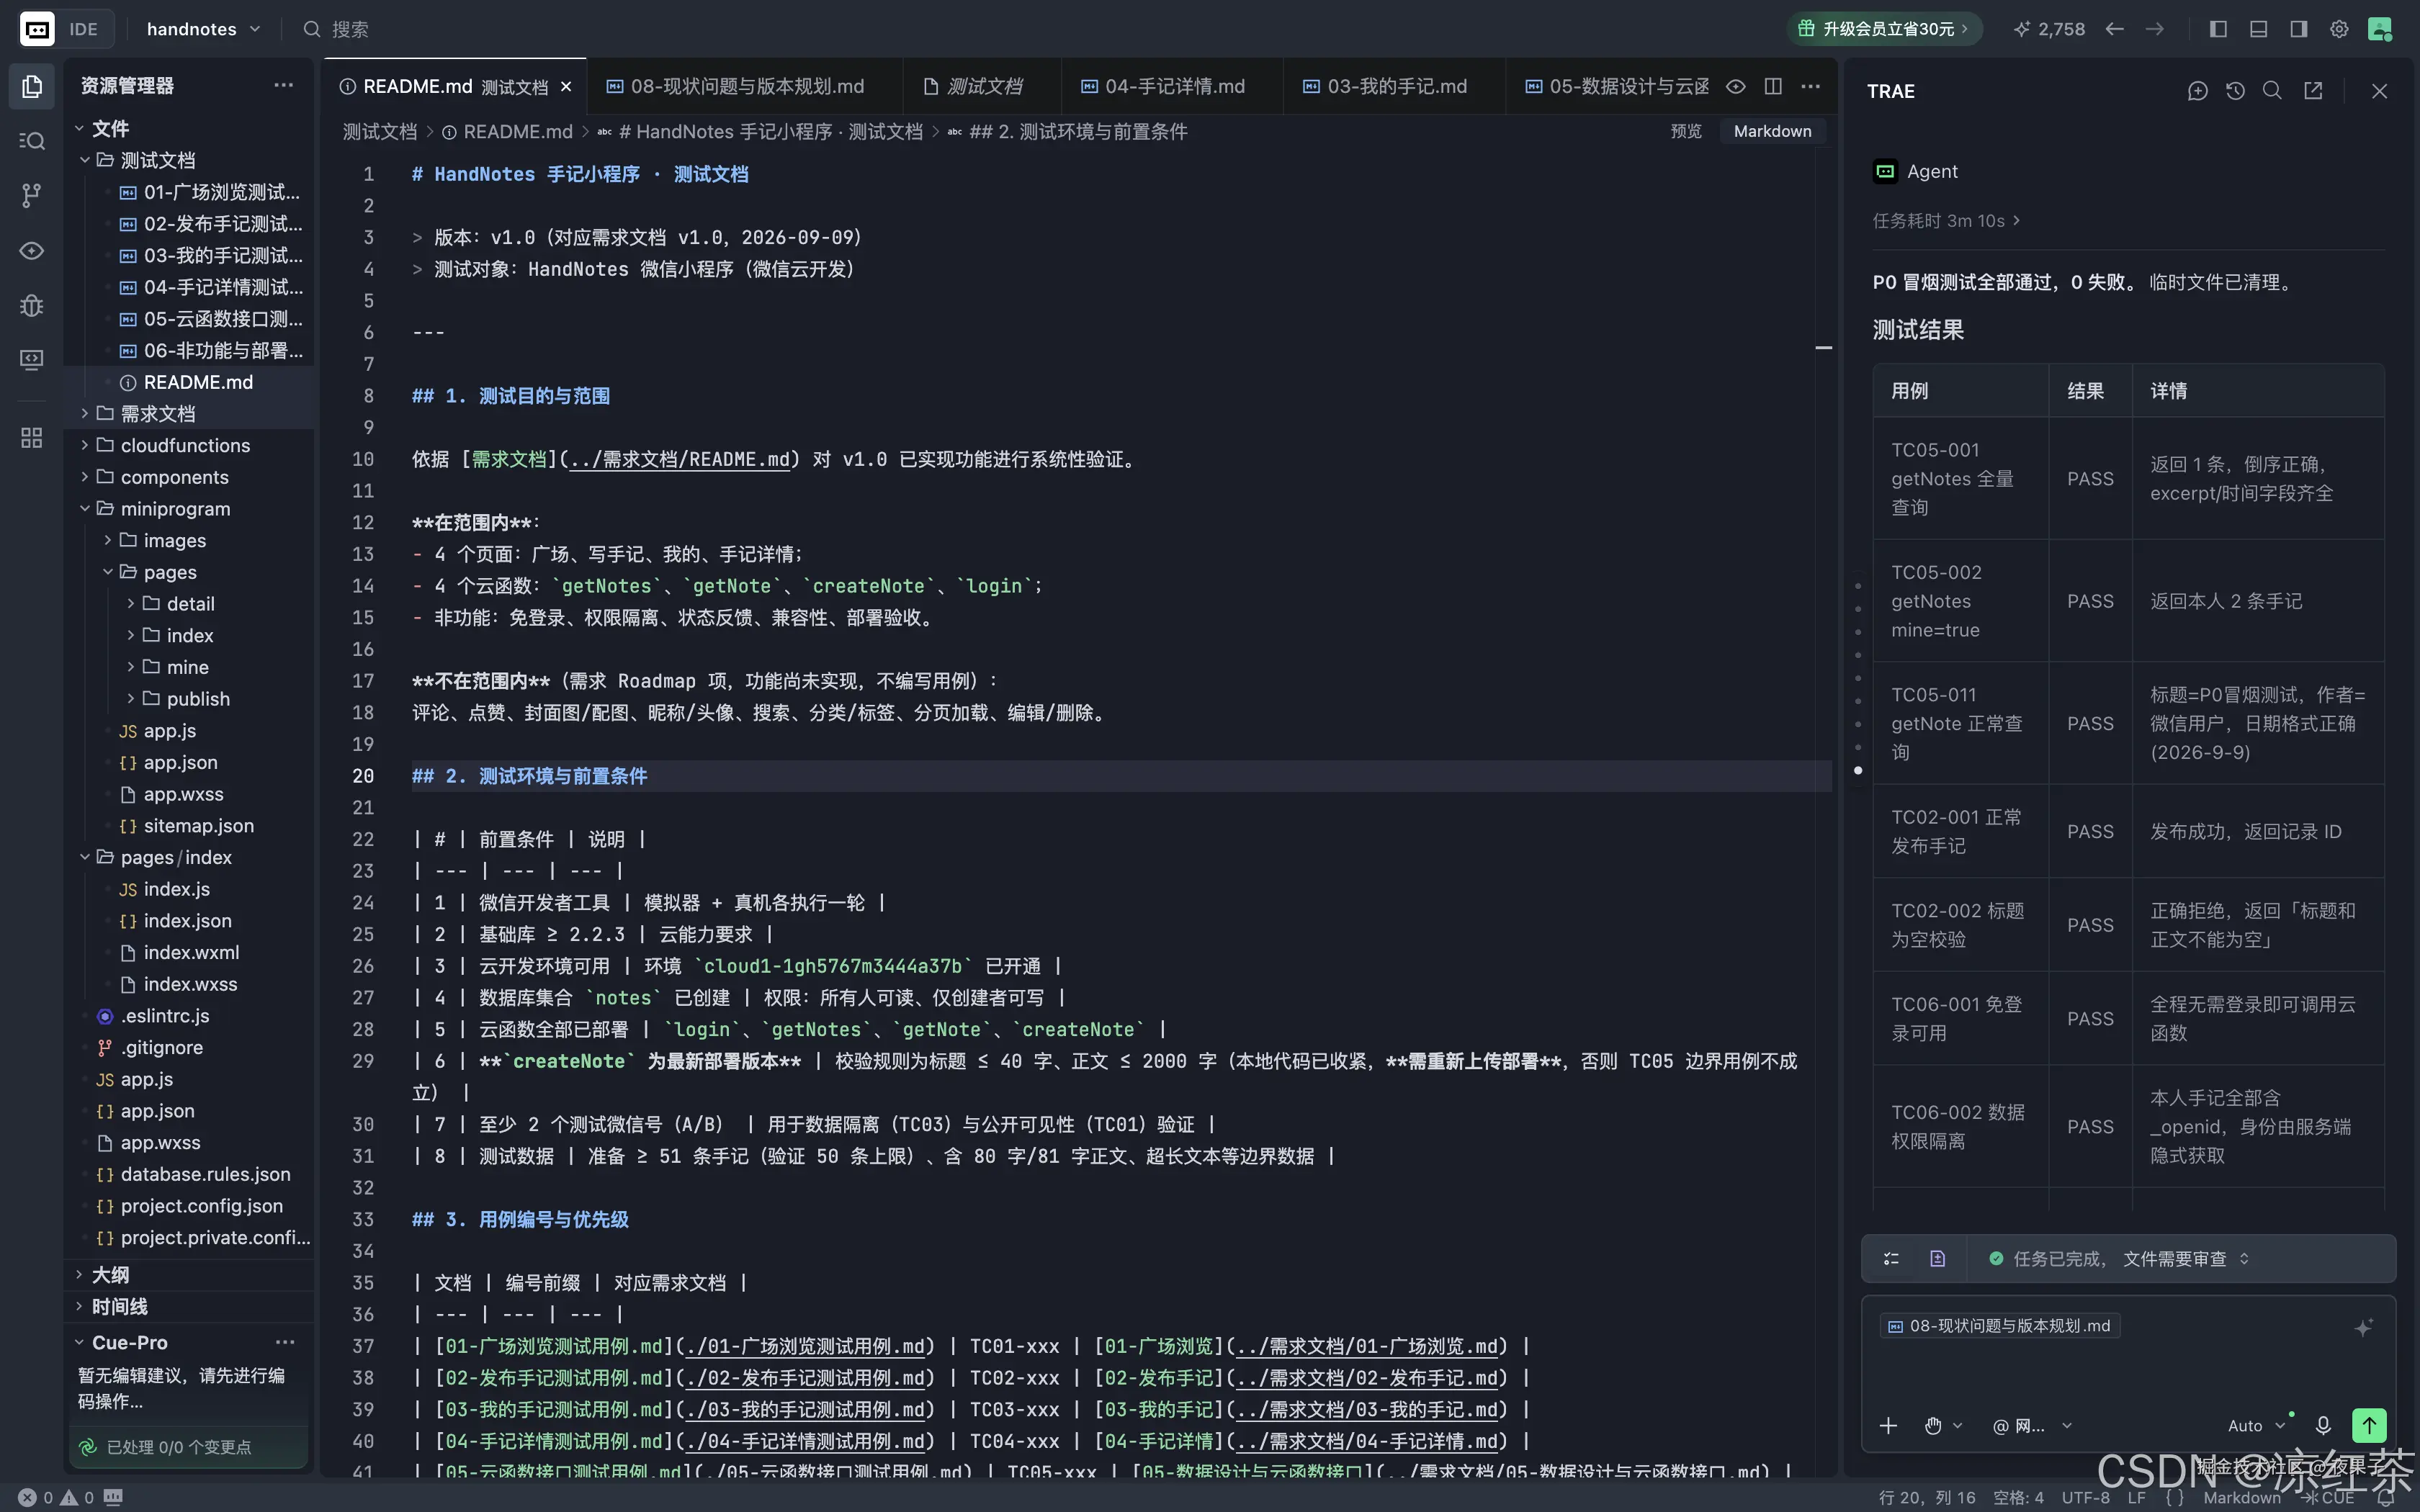The width and height of the screenshot is (2420, 1512).
Task: Navigate forward with the right arrow
Action: (x=2155, y=29)
